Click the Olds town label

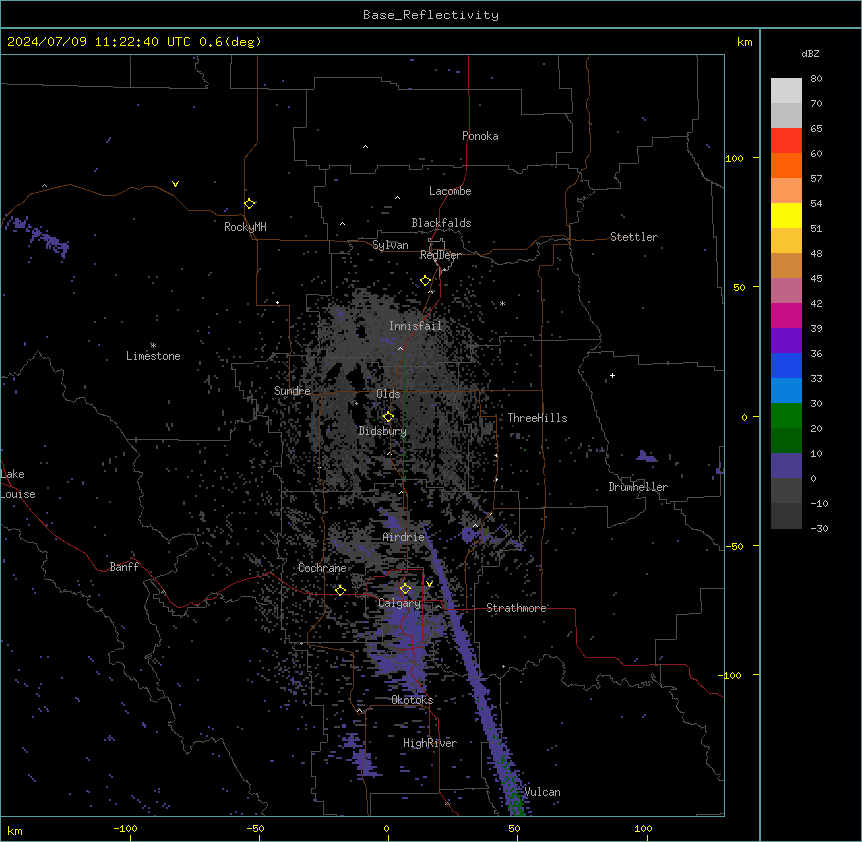tap(388, 394)
